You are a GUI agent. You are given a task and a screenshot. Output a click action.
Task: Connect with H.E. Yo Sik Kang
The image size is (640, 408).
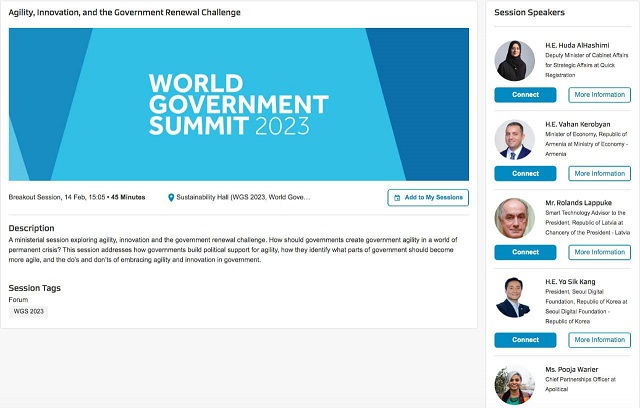pos(525,340)
